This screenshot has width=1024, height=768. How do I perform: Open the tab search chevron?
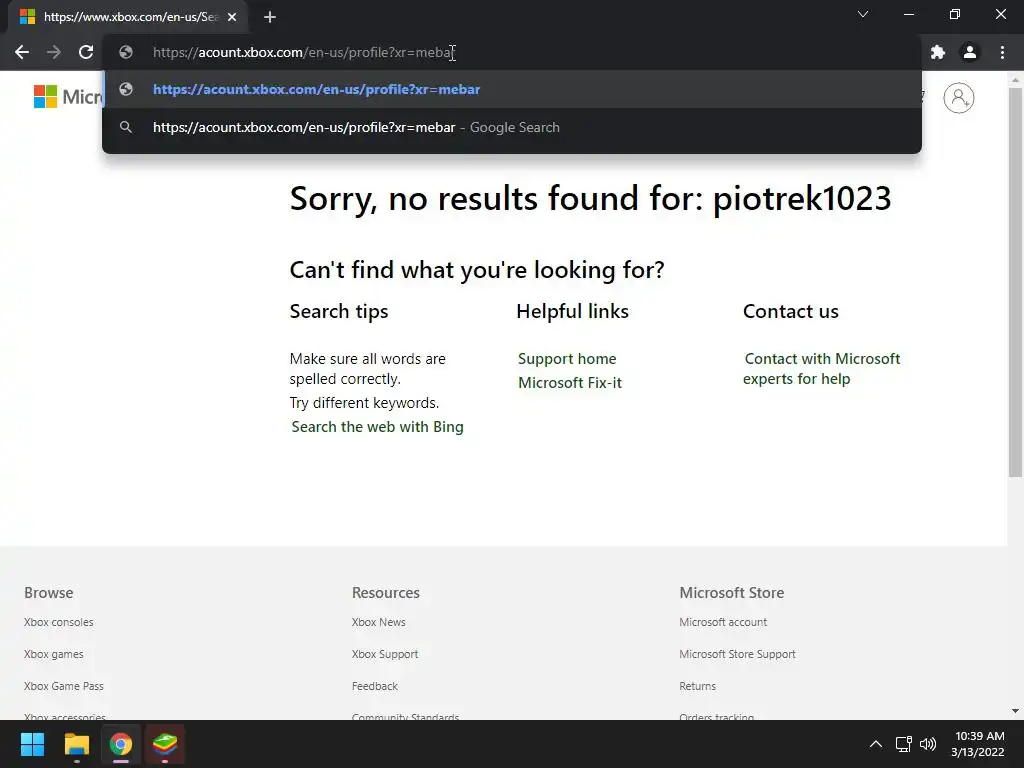(863, 14)
